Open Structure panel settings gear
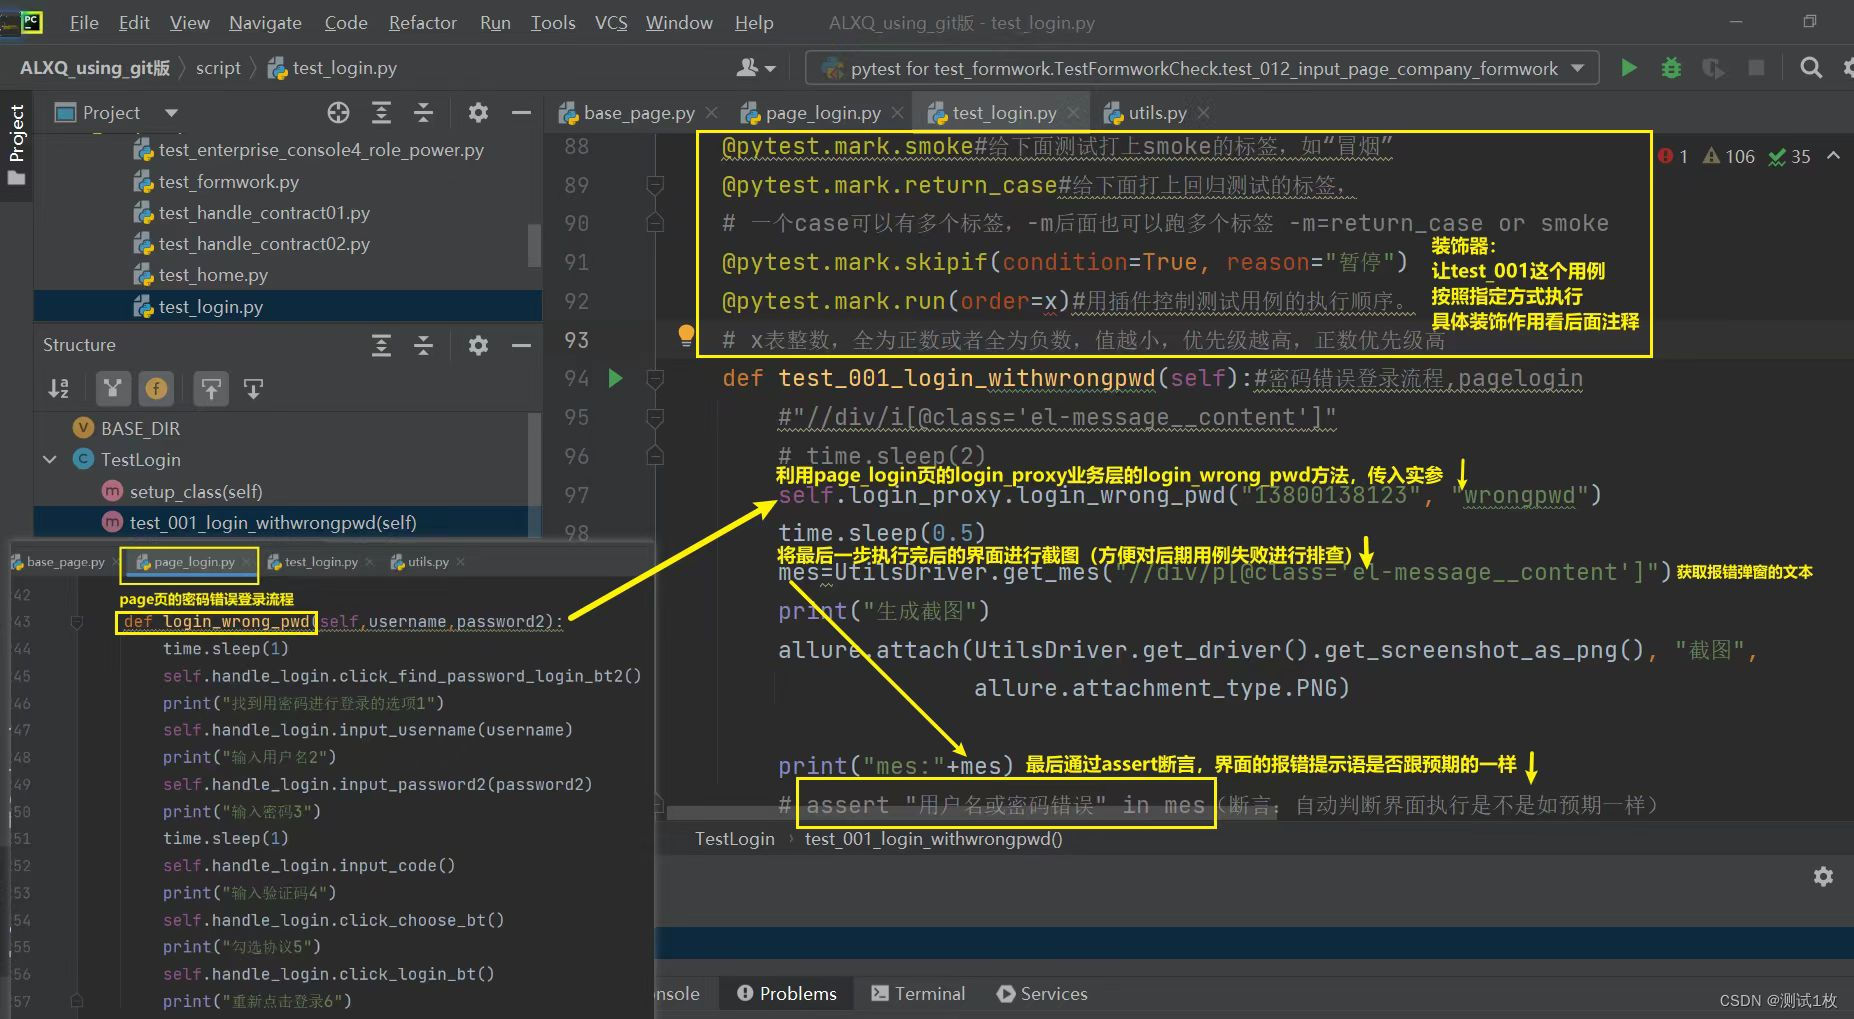 tap(478, 346)
